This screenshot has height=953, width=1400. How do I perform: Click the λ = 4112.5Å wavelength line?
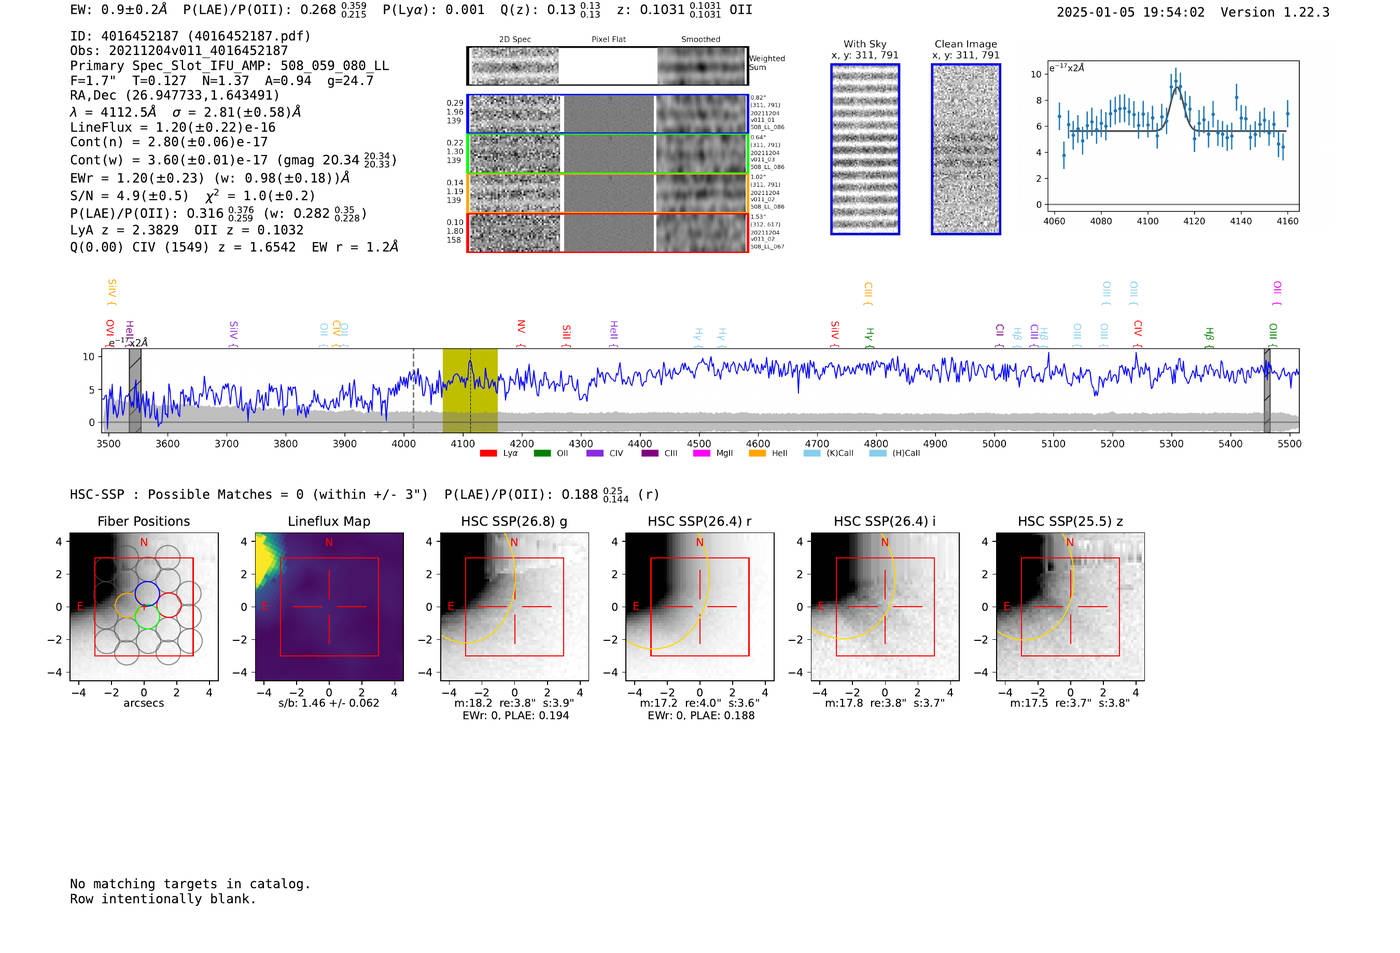[x=185, y=112]
